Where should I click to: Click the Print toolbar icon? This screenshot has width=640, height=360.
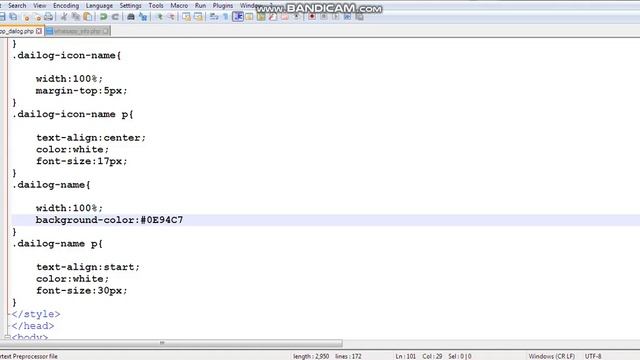pos(49,17)
